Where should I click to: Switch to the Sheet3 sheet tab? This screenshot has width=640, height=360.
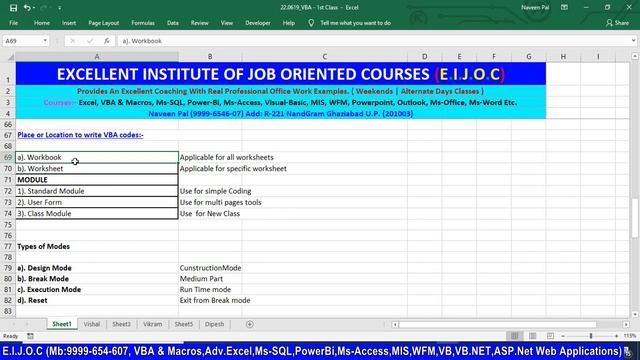tap(121, 324)
